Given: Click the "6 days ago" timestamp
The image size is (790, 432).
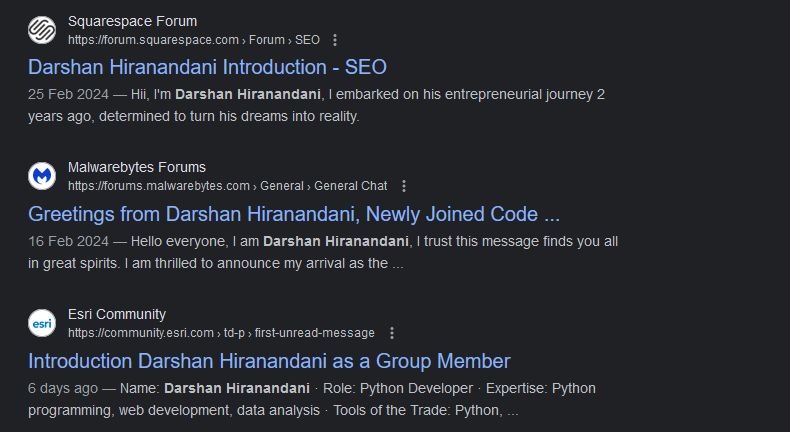Looking at the screenshot, I should pyautogui.click(x=63, y=388).
